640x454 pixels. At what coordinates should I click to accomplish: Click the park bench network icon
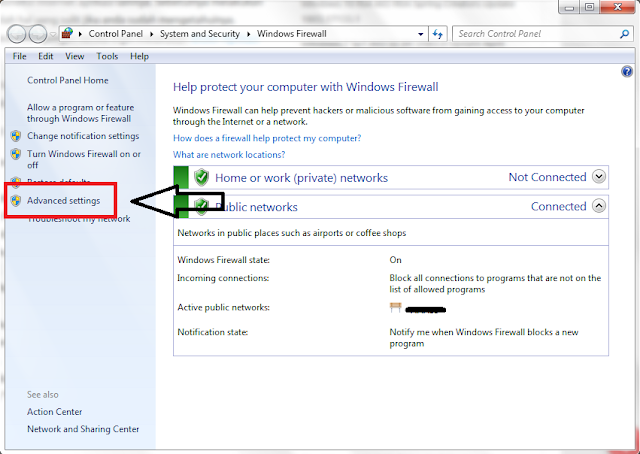(396, 307)
